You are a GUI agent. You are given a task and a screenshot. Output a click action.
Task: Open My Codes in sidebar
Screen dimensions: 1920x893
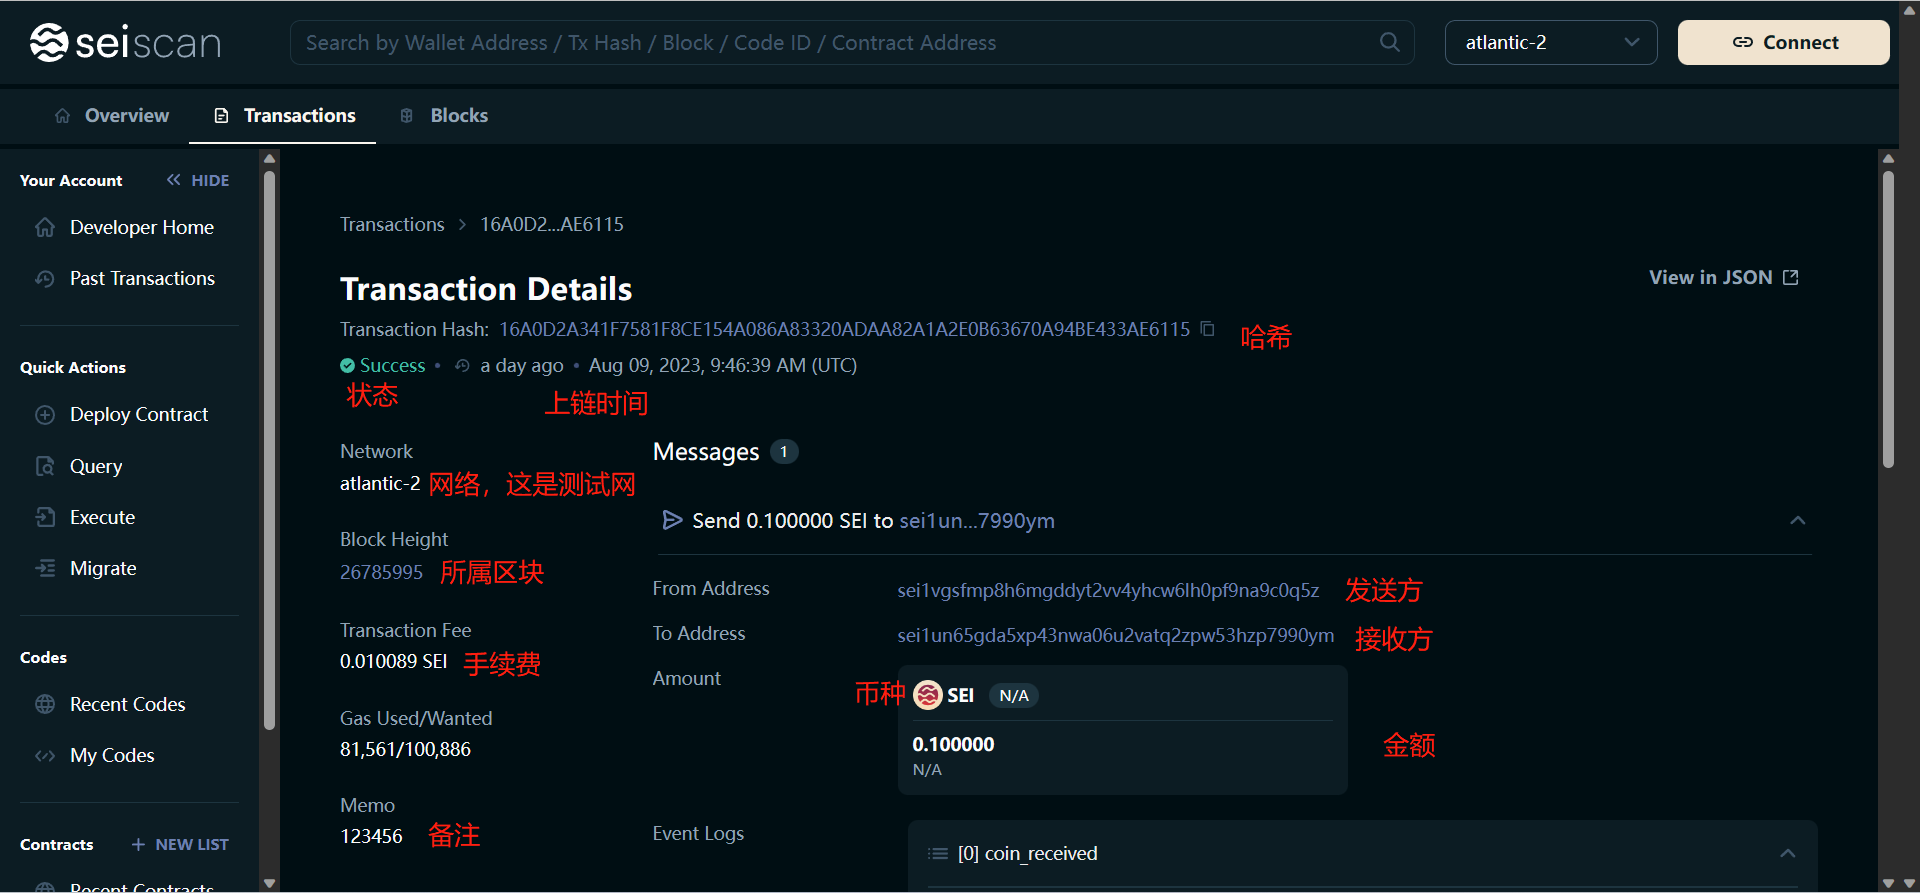click(x=95, y=755)
